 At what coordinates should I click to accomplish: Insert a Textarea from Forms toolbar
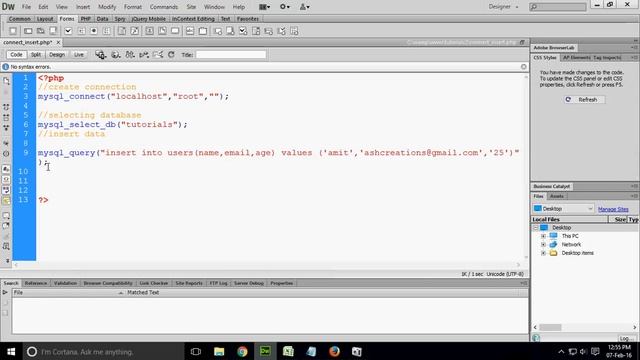(x=53, y=31)
